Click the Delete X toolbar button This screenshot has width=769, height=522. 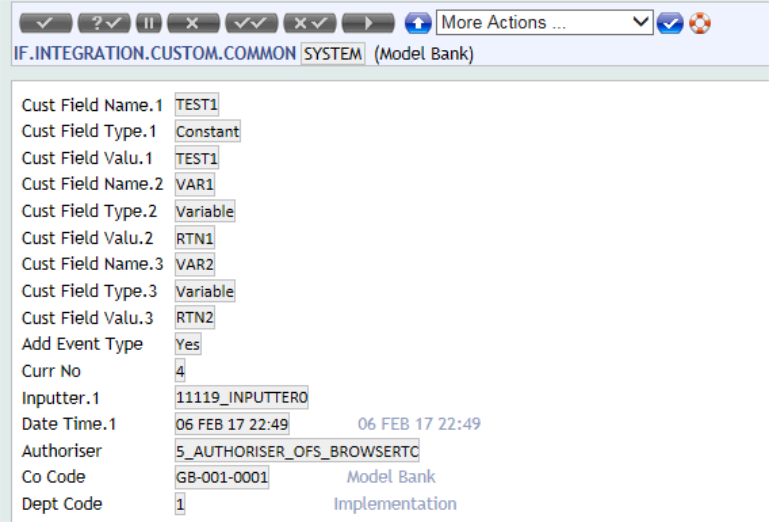point(193,23)
